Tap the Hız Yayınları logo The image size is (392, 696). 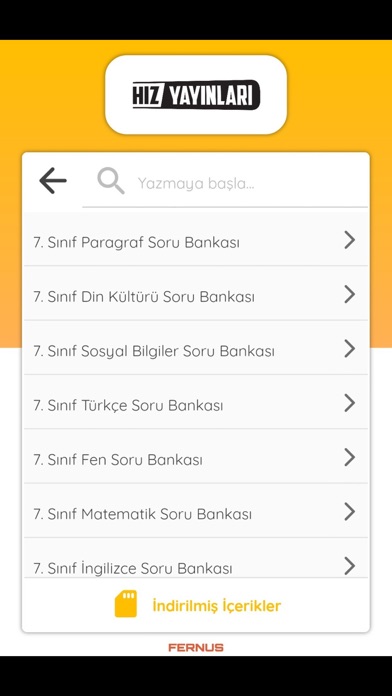click(x=196, y=95)
